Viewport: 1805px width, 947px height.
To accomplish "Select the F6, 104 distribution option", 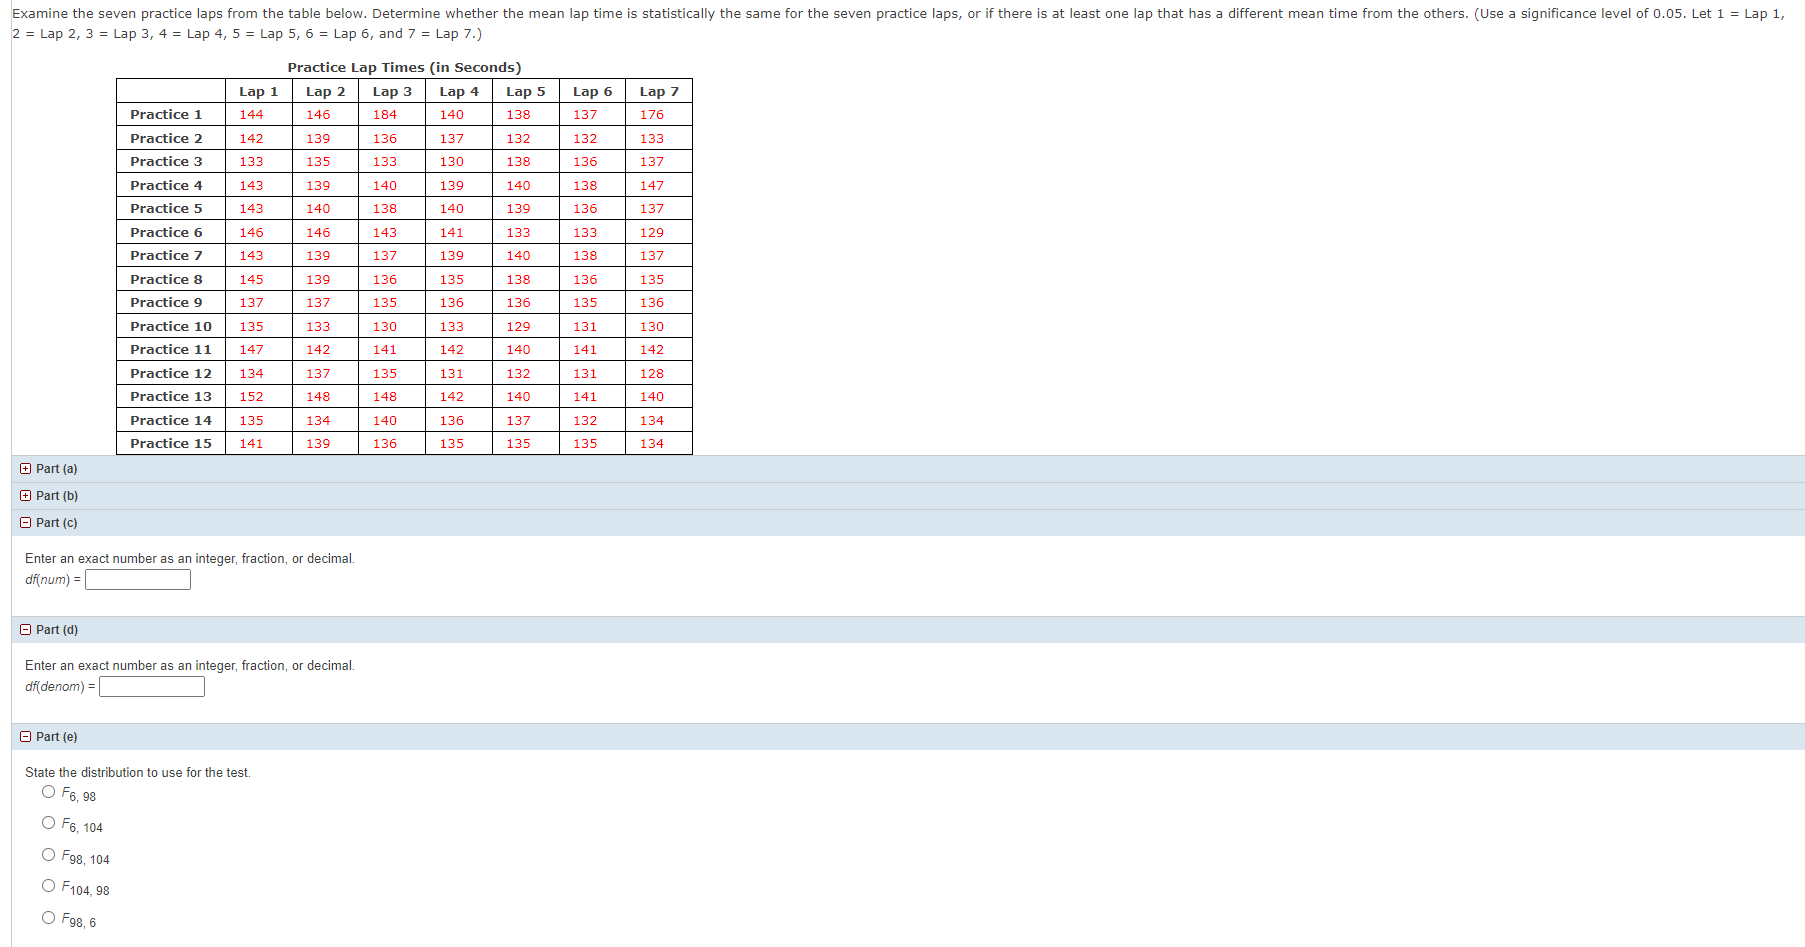I will pyautogui.click(x=48, y=823).
